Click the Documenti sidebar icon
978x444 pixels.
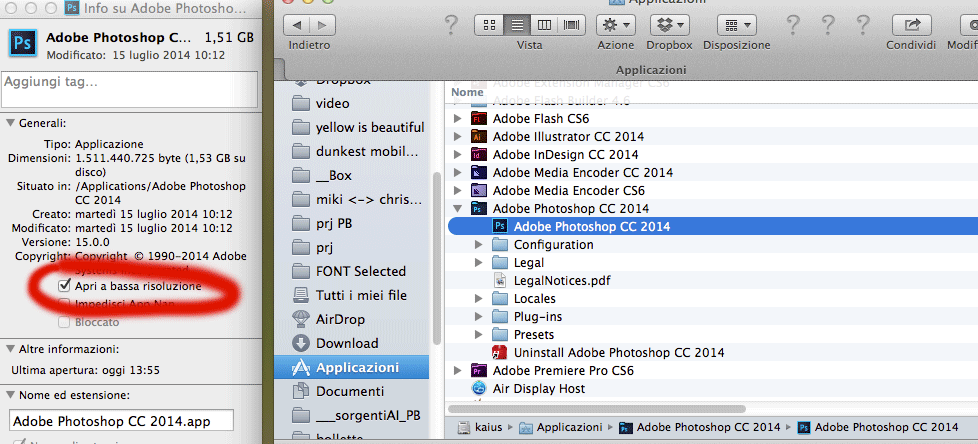(x=301, y=392)
